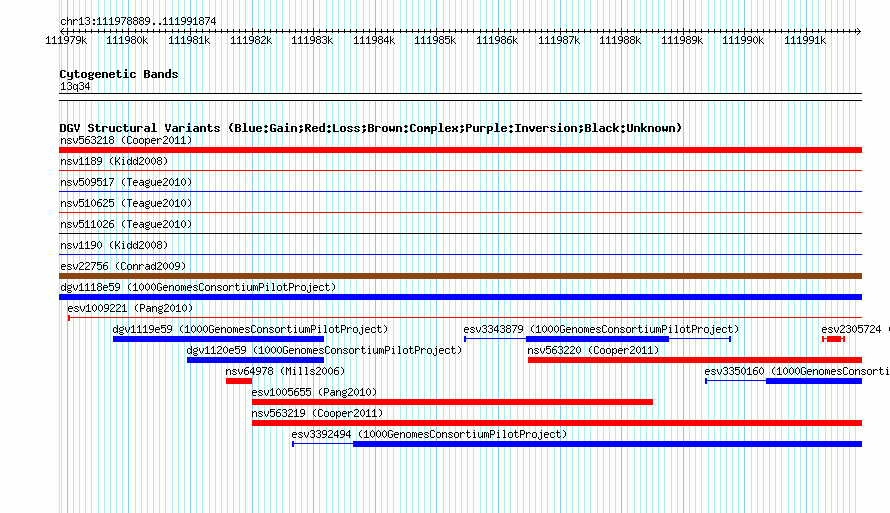Screen dimensions: 890x513
Task: Open the esv22756 (Conrad2009) text label
Action: coord(123,266)
